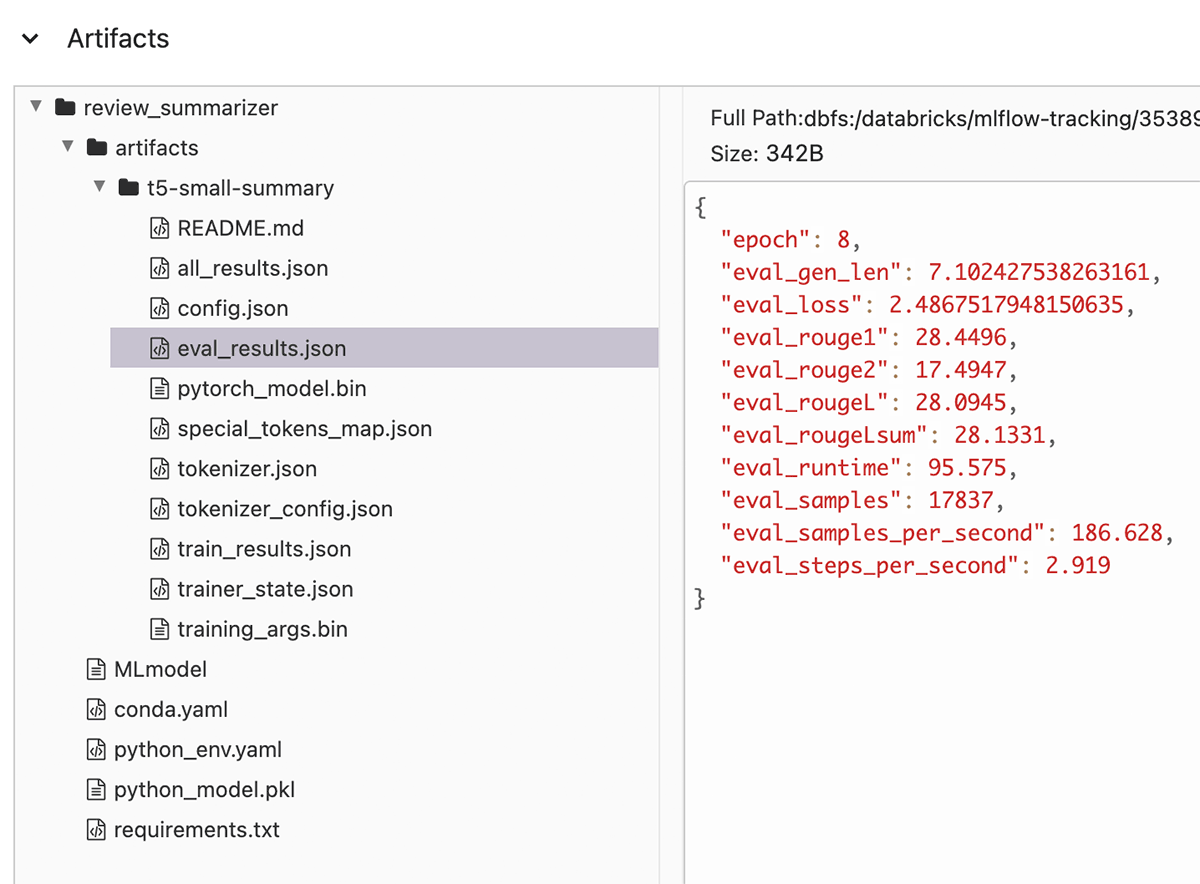Click the Full Path text of the artifact
Viewport: 1200px width, 884px height.
[950, 118]
